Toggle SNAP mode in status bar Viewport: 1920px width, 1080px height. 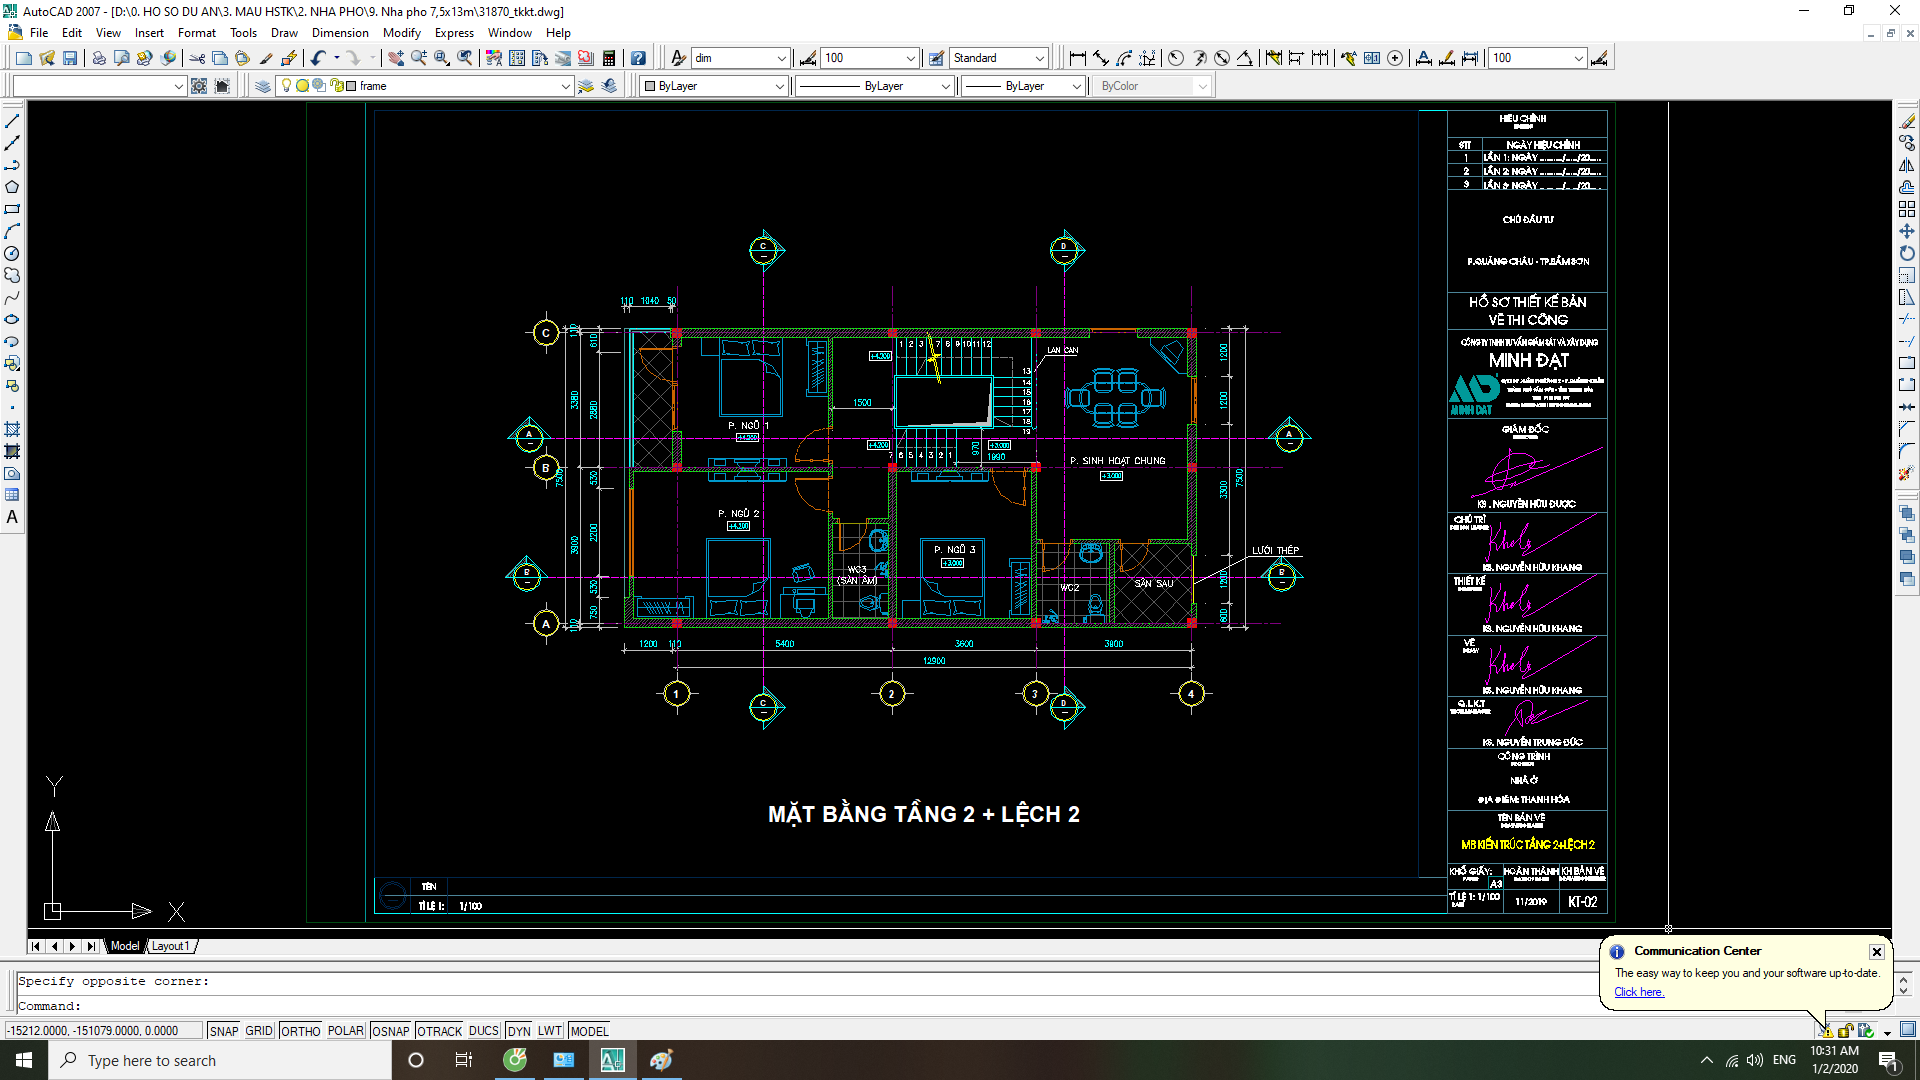click(x=224, y=1031)
